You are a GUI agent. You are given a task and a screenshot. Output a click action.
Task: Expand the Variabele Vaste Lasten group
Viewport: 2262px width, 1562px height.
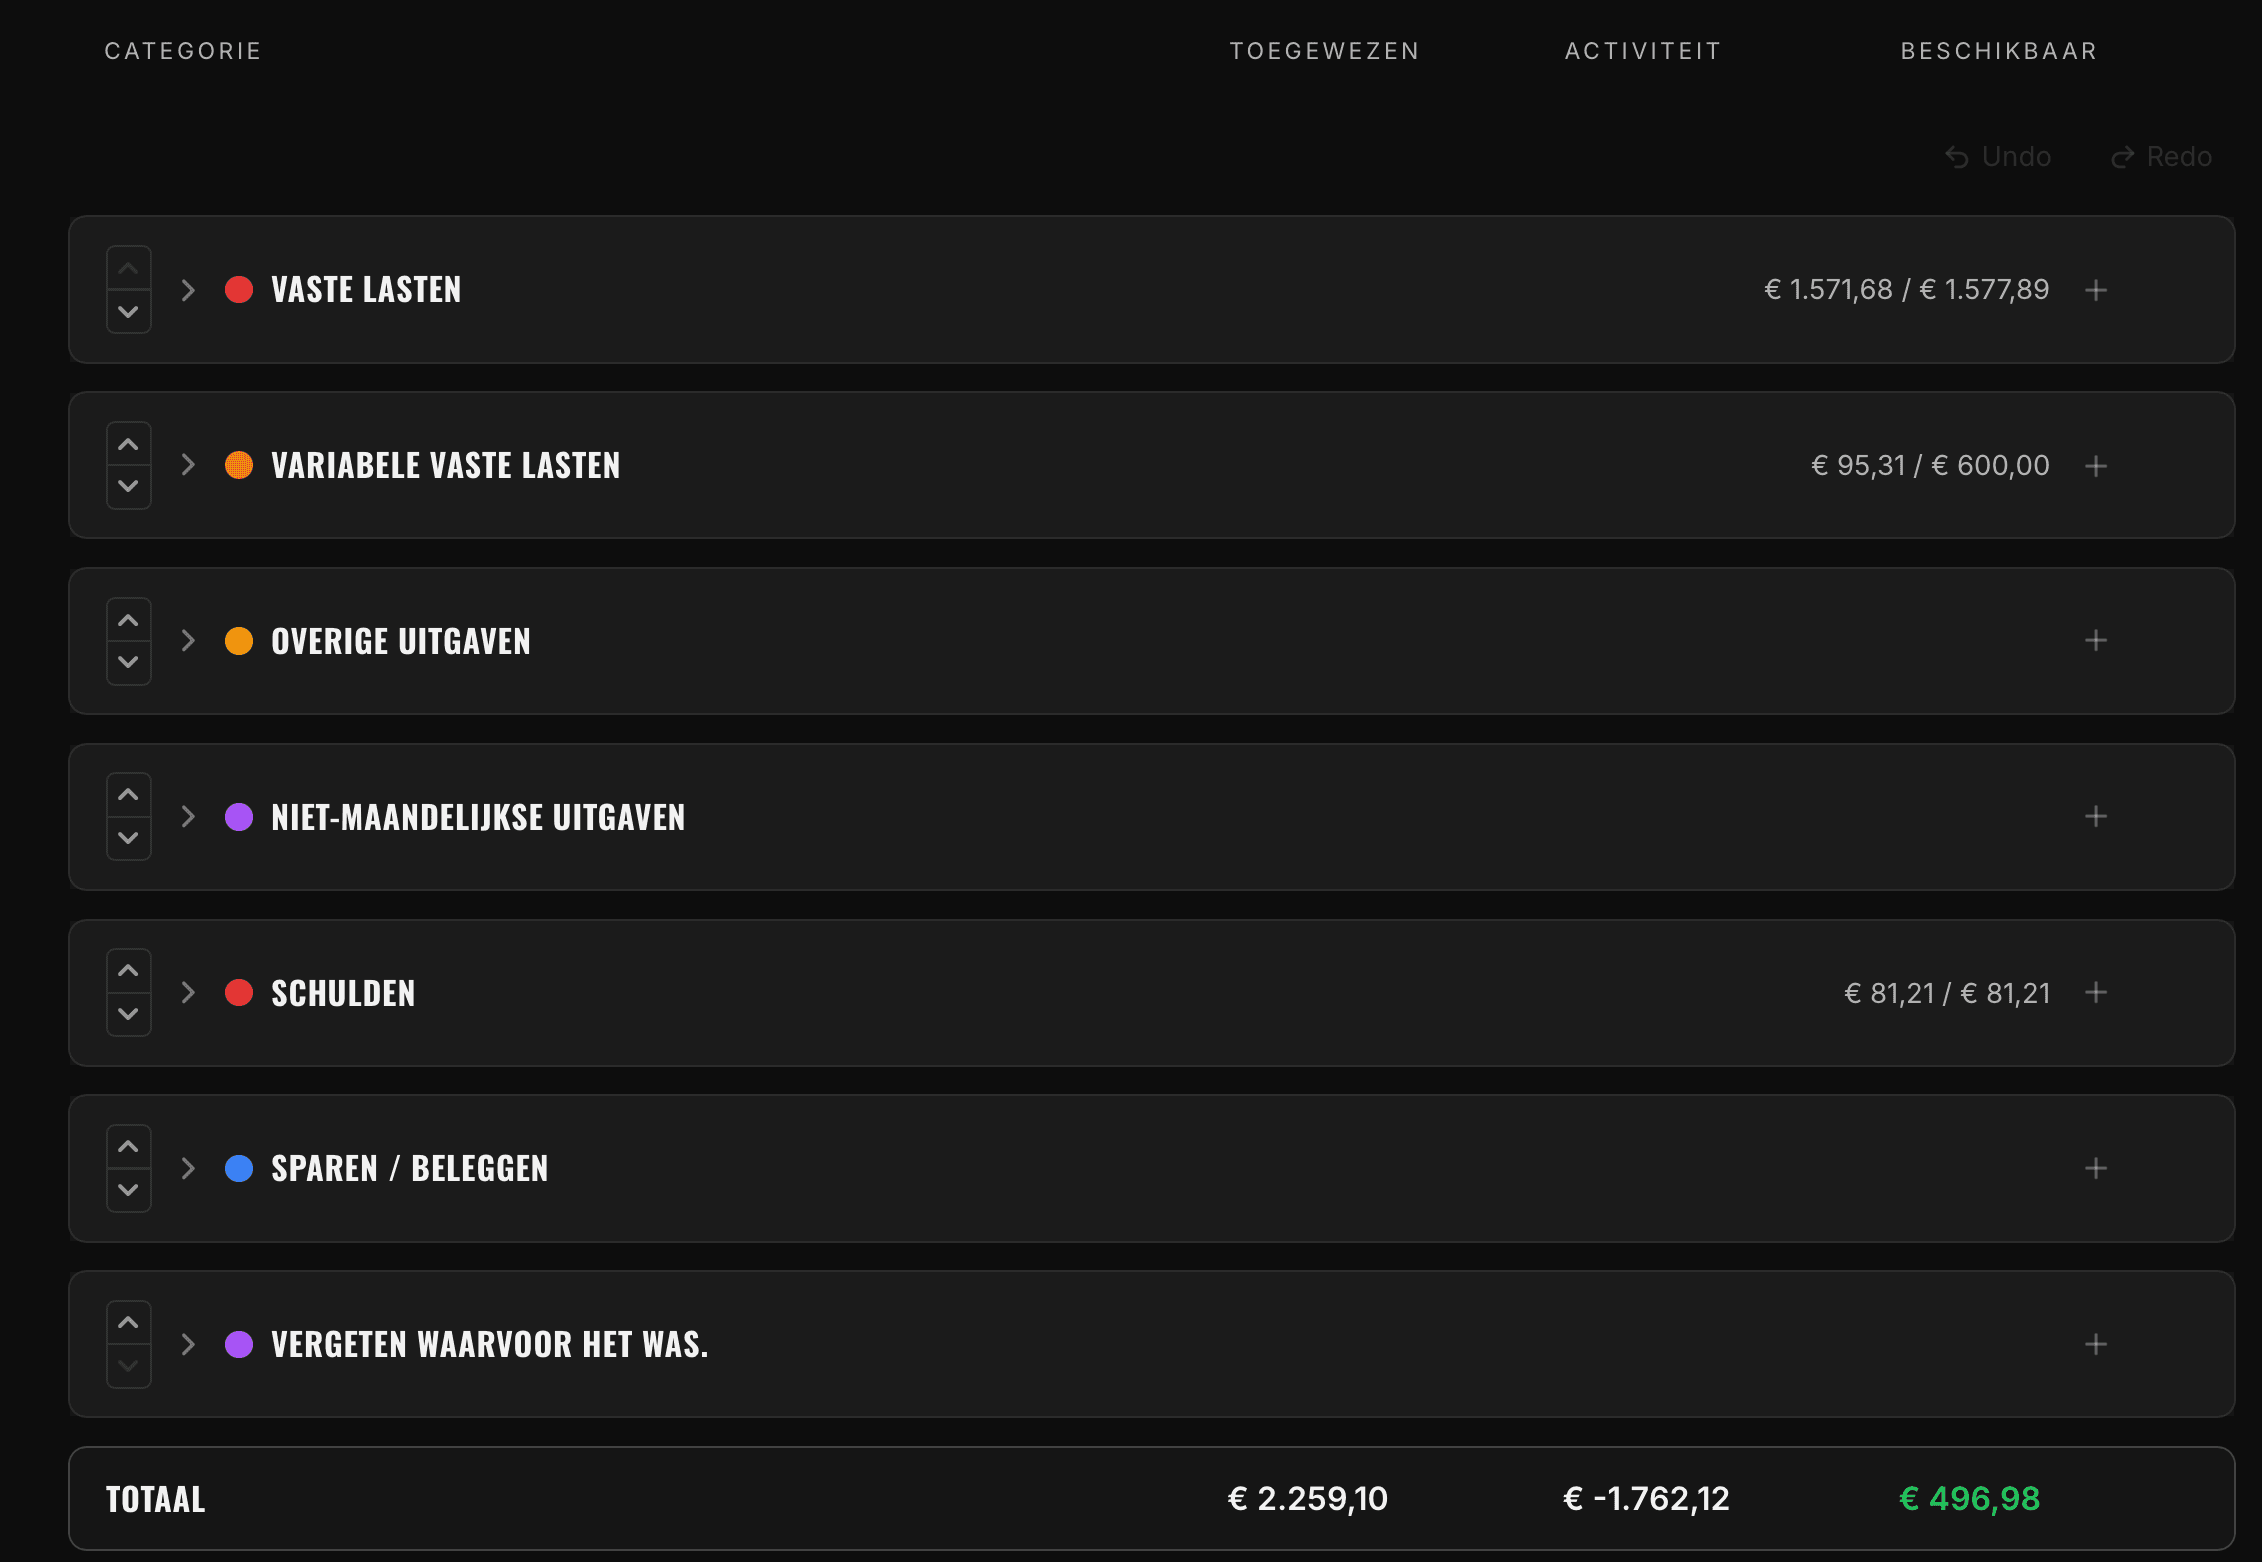(x=188, y=465)
